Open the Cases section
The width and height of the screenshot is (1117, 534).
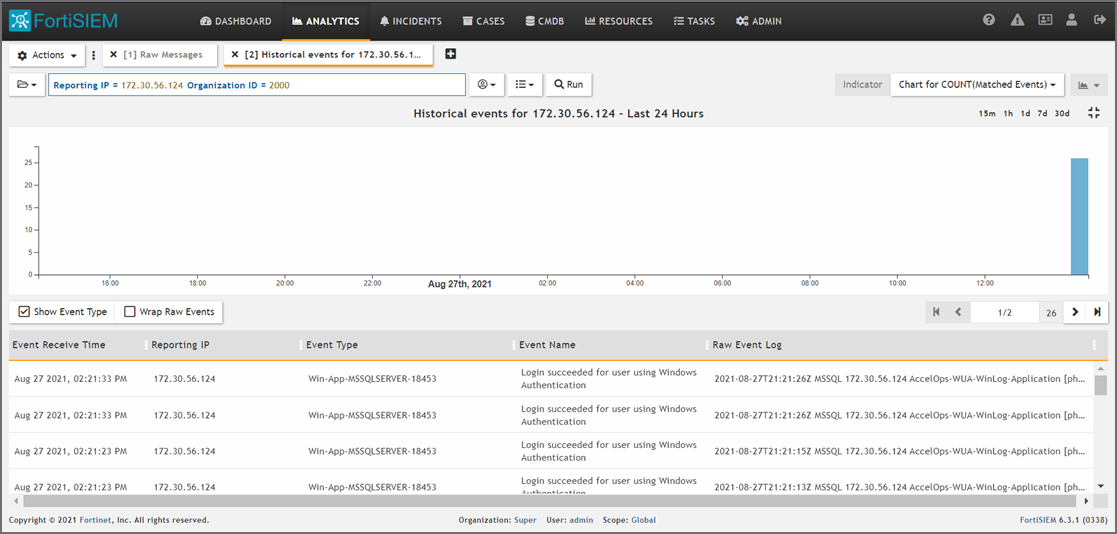pyautogui.click(x=484, y=21)
